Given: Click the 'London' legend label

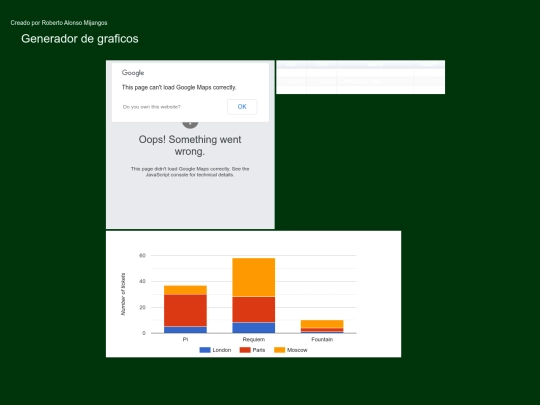Looking at the screenshot, I should point(221,350).
